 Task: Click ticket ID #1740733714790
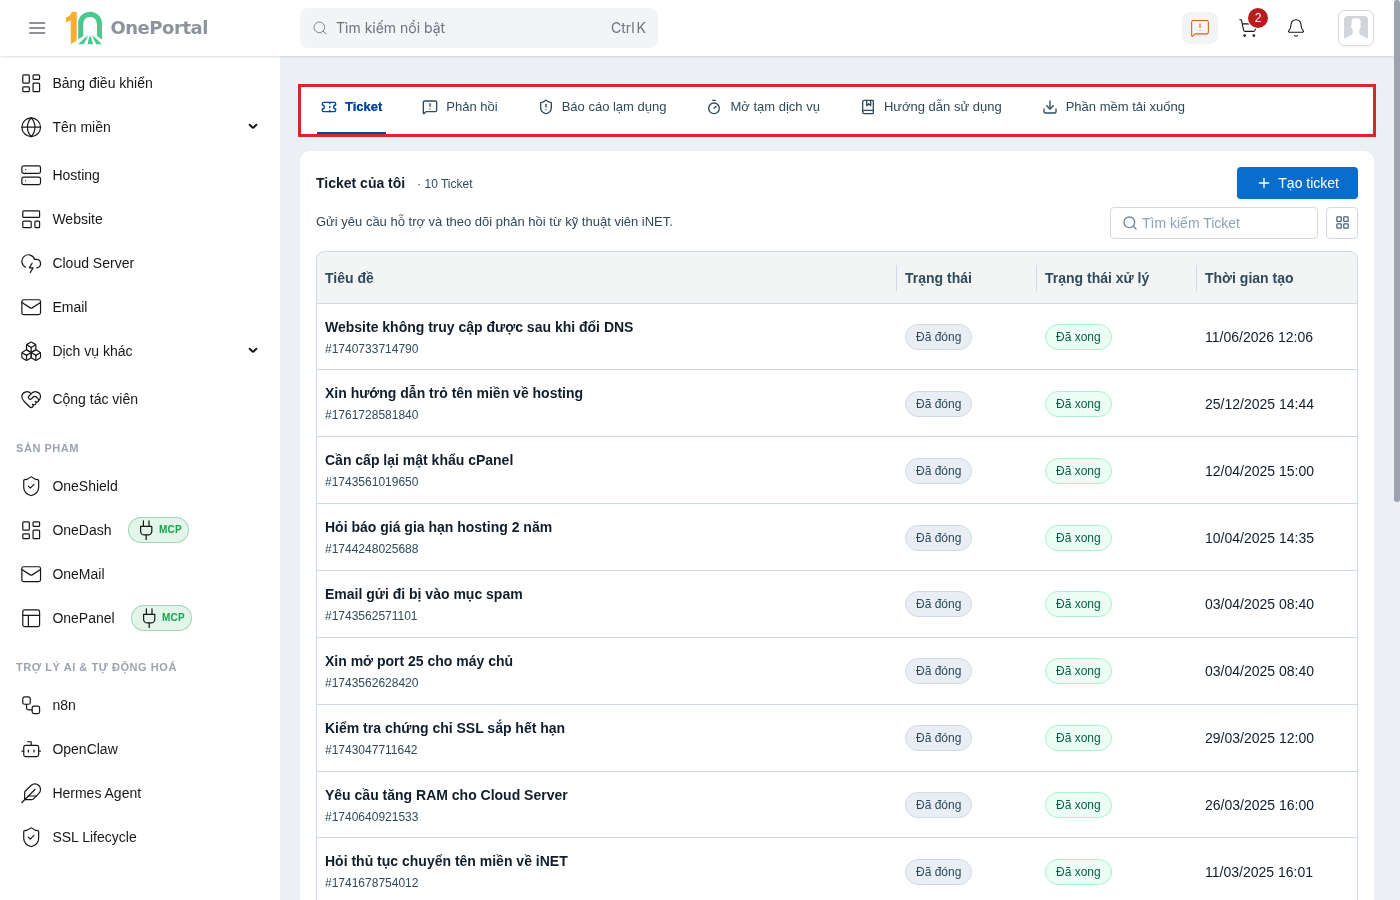pos(372,349)
